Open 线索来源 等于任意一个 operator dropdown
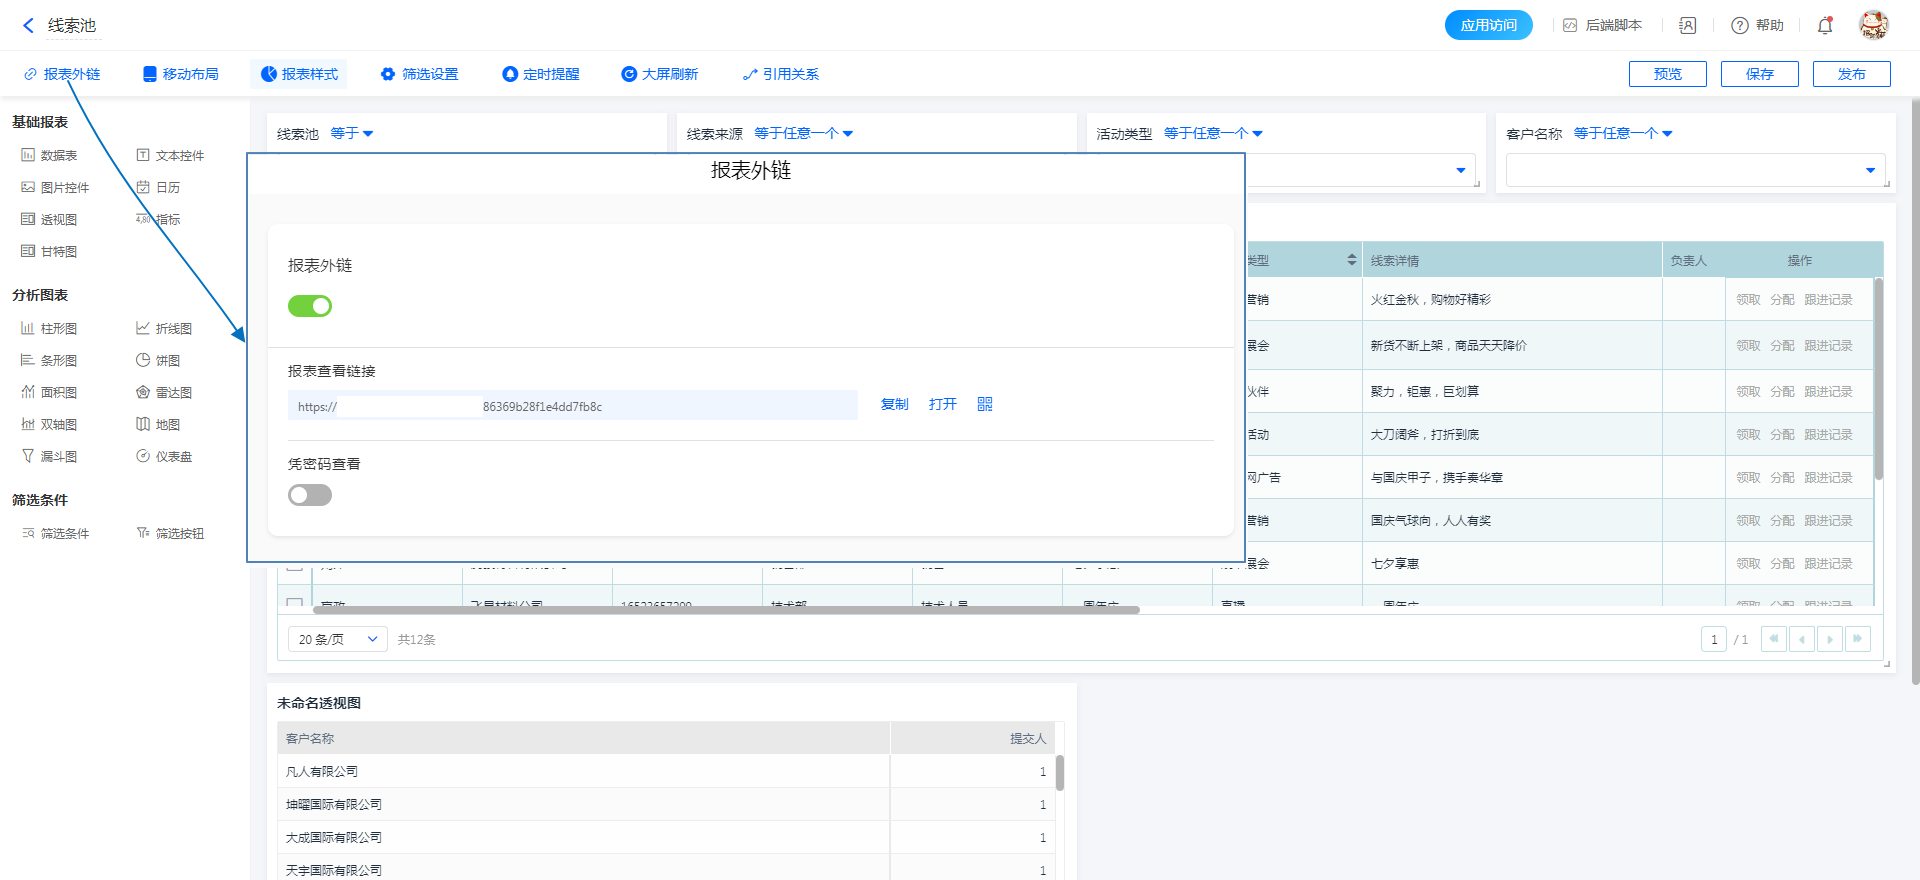This screenshot has height=880, width=1920. [803, 133]
